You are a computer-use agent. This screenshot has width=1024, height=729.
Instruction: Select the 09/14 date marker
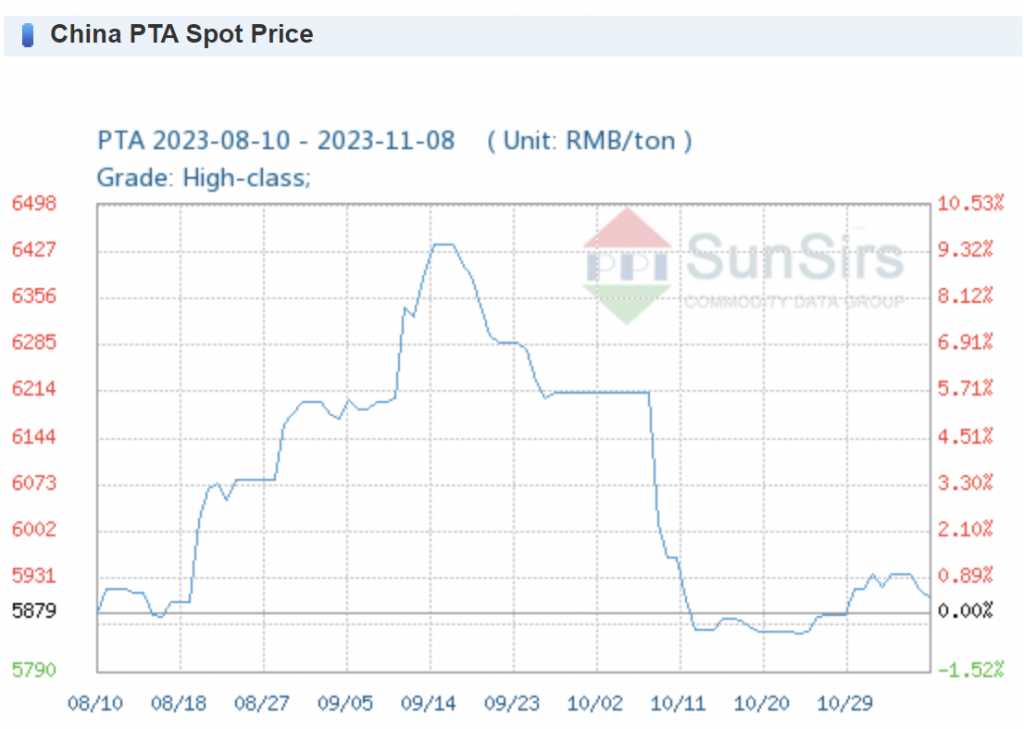click(430, 703)
